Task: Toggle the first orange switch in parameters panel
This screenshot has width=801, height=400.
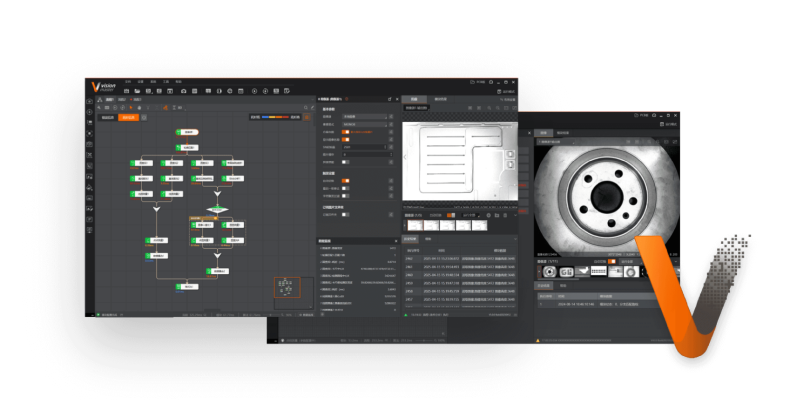Action: pyautogui.click(x=346, y=132)
